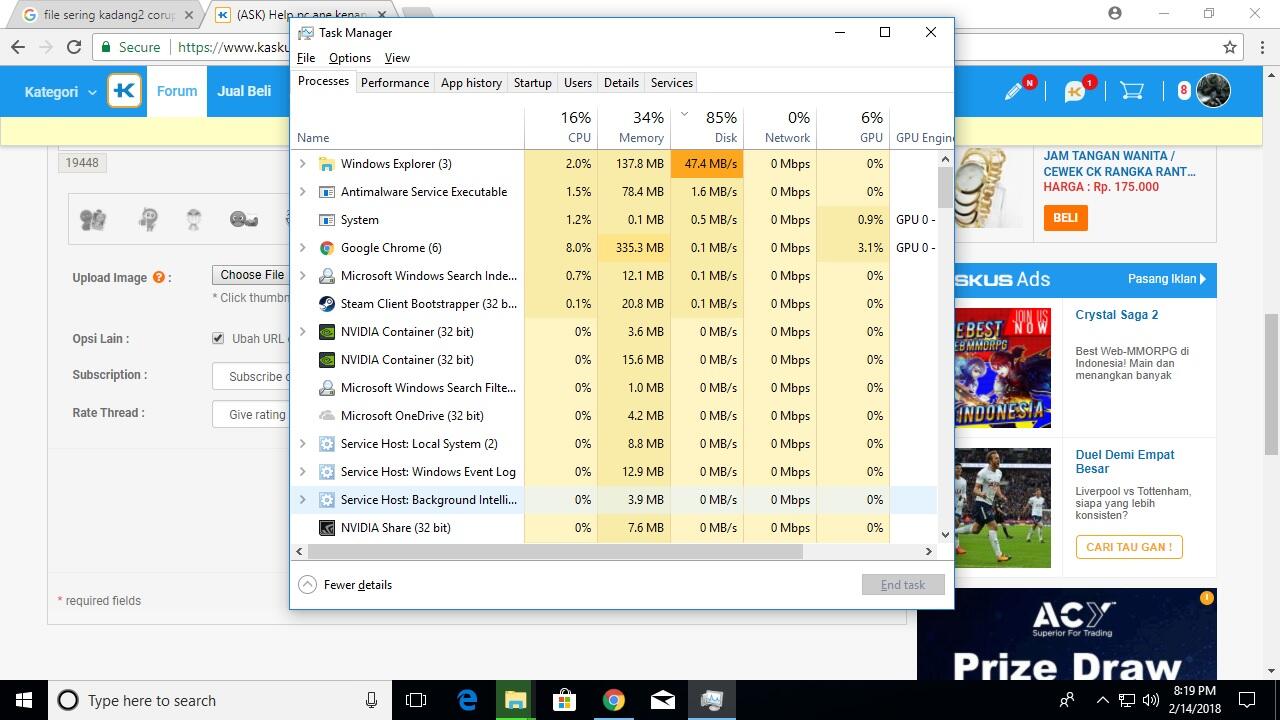Switch to the App history tab
Screen dimensions: 1280x720
471,83
